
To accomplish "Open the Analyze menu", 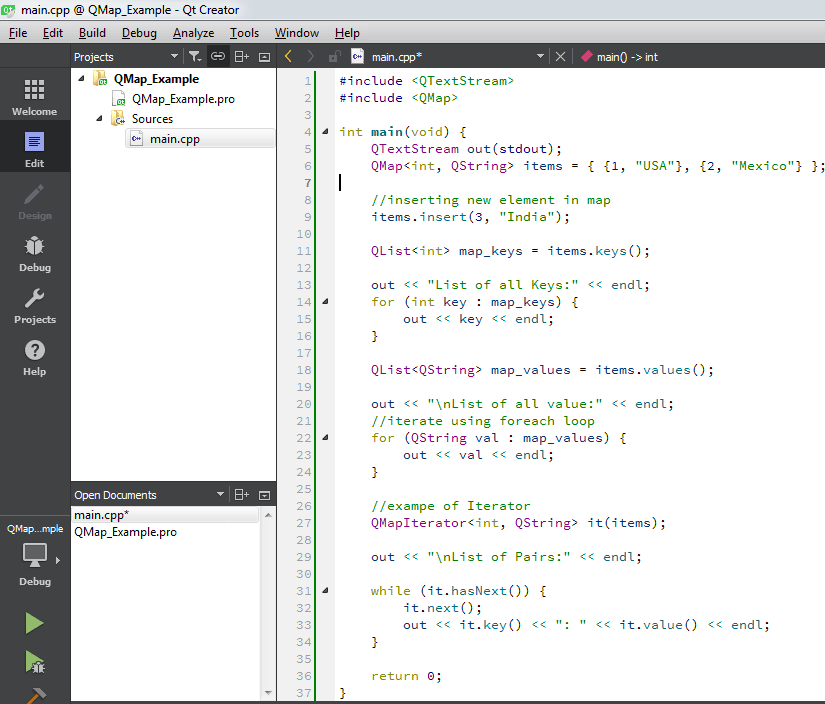I will pos(193,33).
